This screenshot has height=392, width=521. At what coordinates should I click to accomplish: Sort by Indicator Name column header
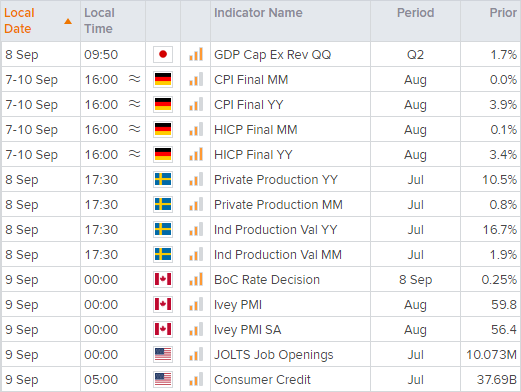[x=258, y=13]
